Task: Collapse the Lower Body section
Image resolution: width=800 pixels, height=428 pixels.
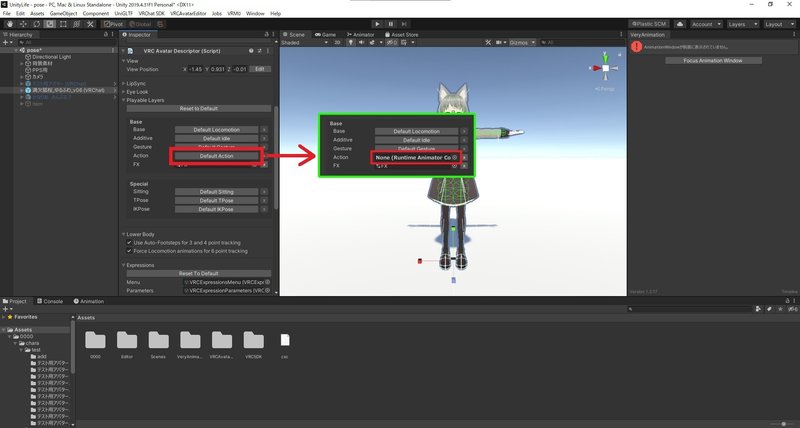Action: (124, 234)
